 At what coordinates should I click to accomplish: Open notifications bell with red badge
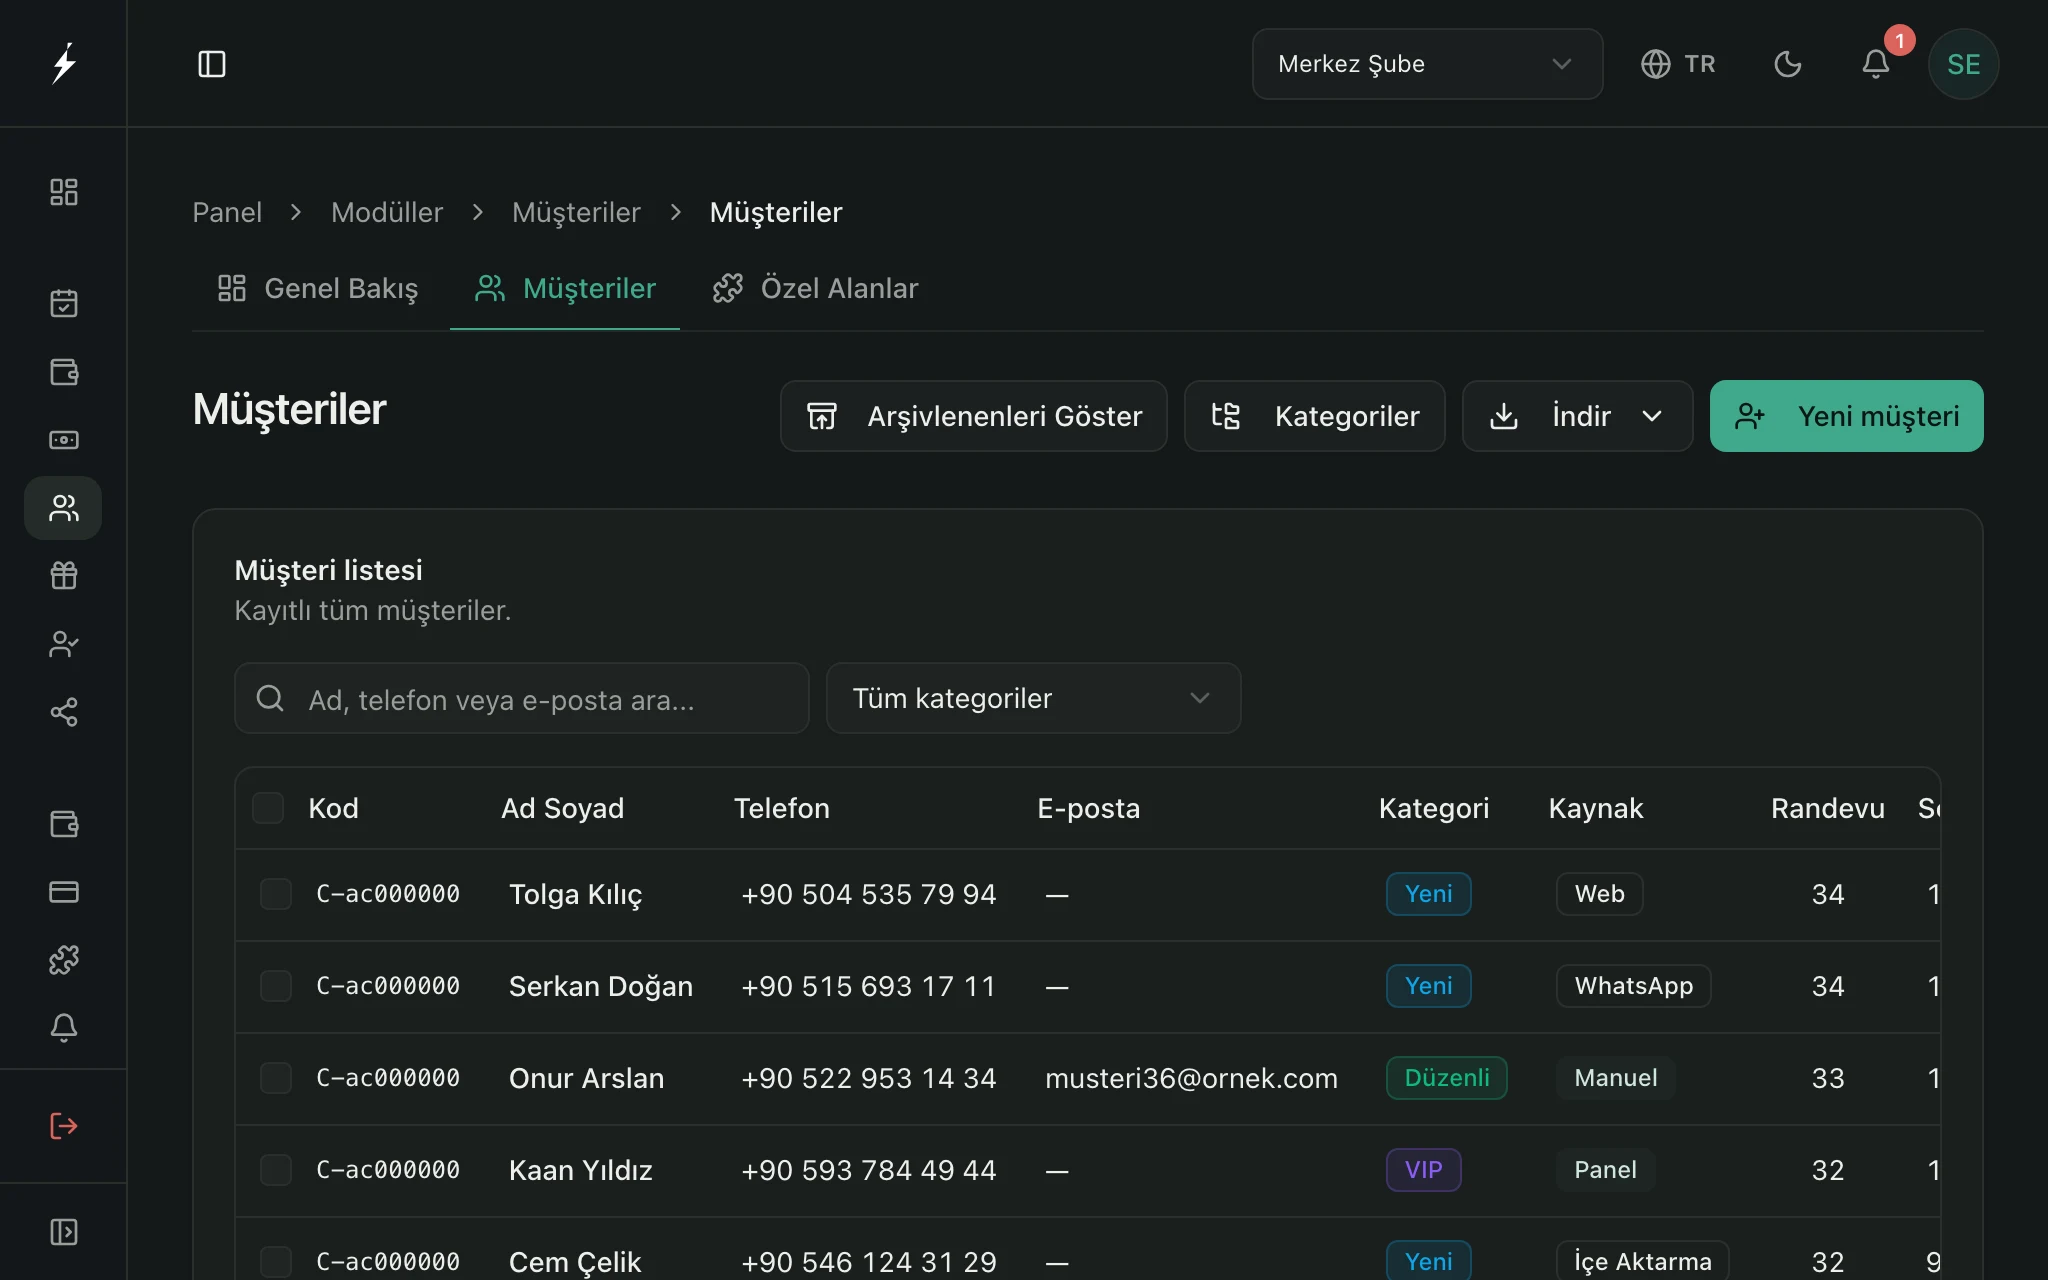(x=1876, y=64)
